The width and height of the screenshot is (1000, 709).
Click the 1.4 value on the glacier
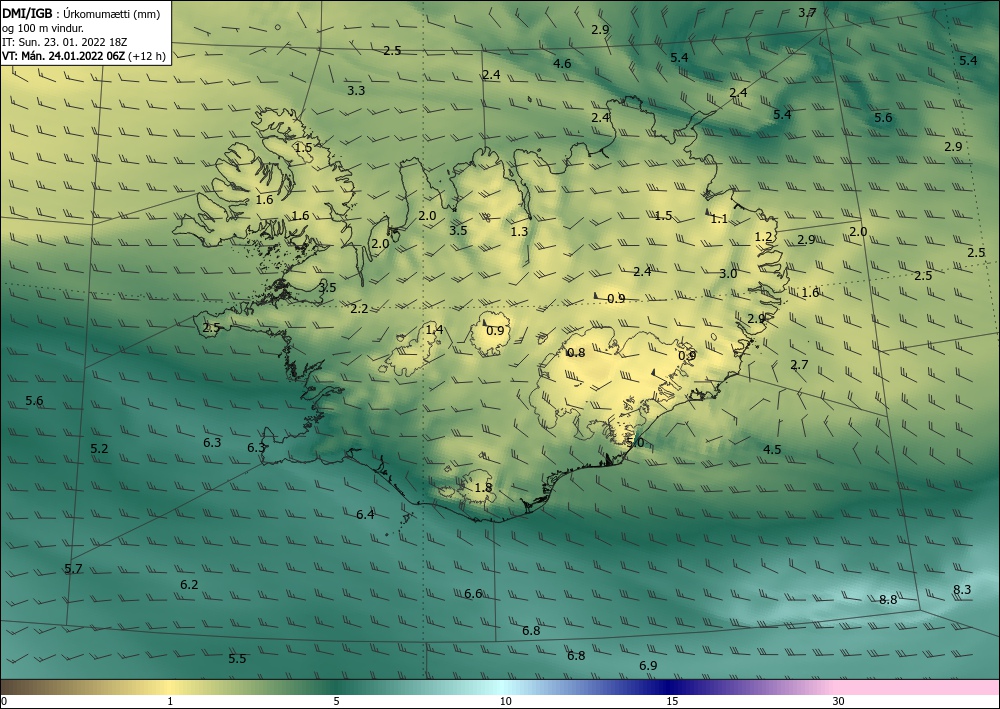(434, 330)
